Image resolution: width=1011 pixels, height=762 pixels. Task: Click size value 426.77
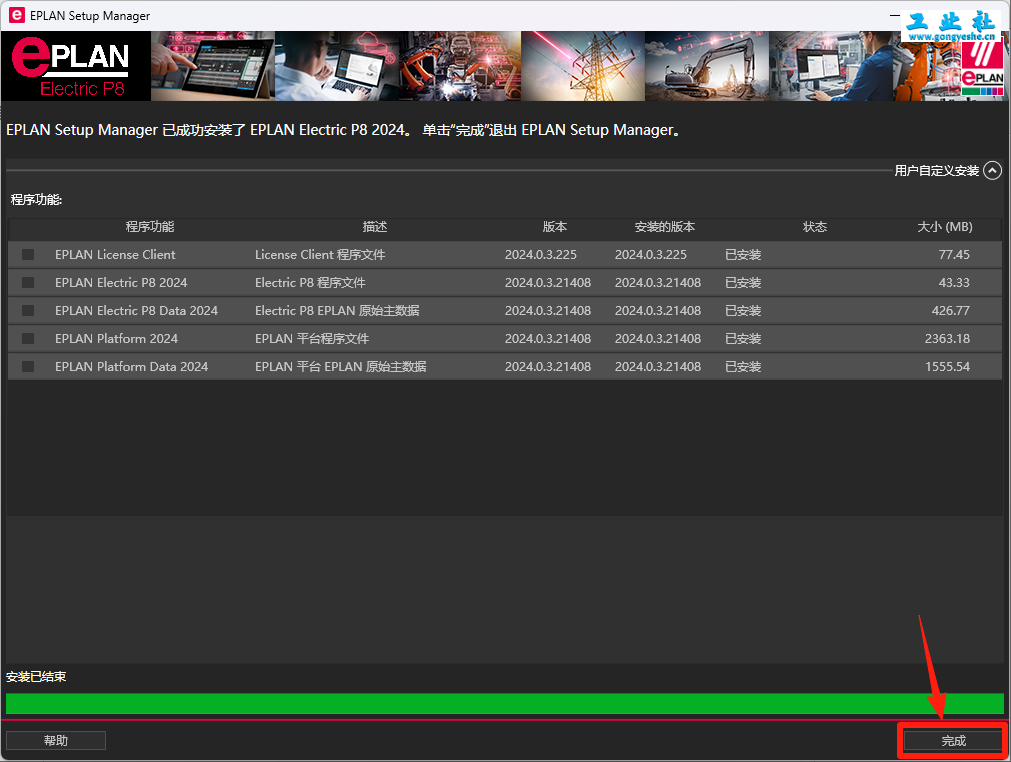pyautogui.click(x=950, y=311)
